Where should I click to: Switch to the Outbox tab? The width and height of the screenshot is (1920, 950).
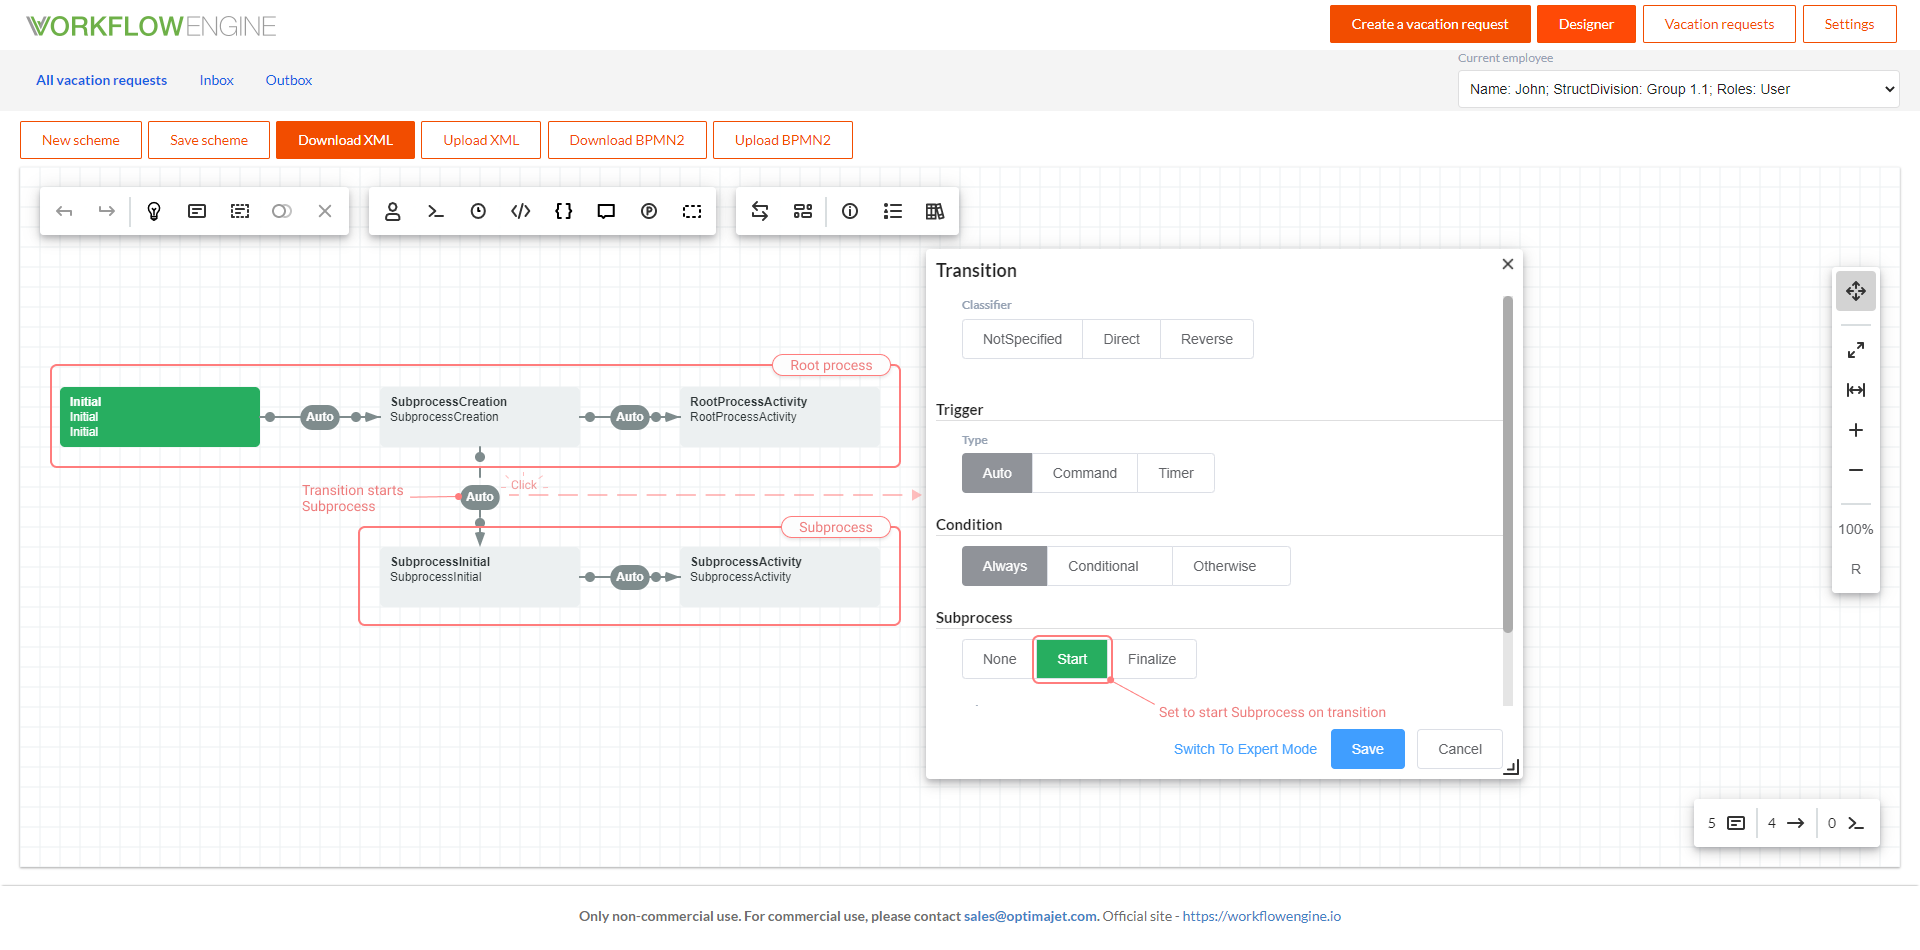[288, 80]
